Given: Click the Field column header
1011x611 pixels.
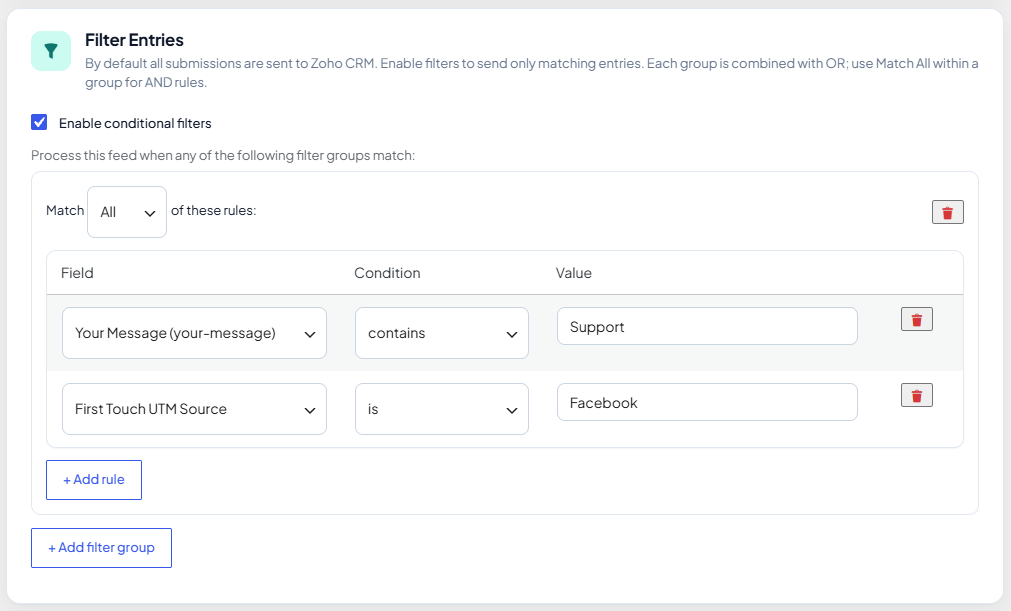Looking at the screenshot, I should [77, 273].
